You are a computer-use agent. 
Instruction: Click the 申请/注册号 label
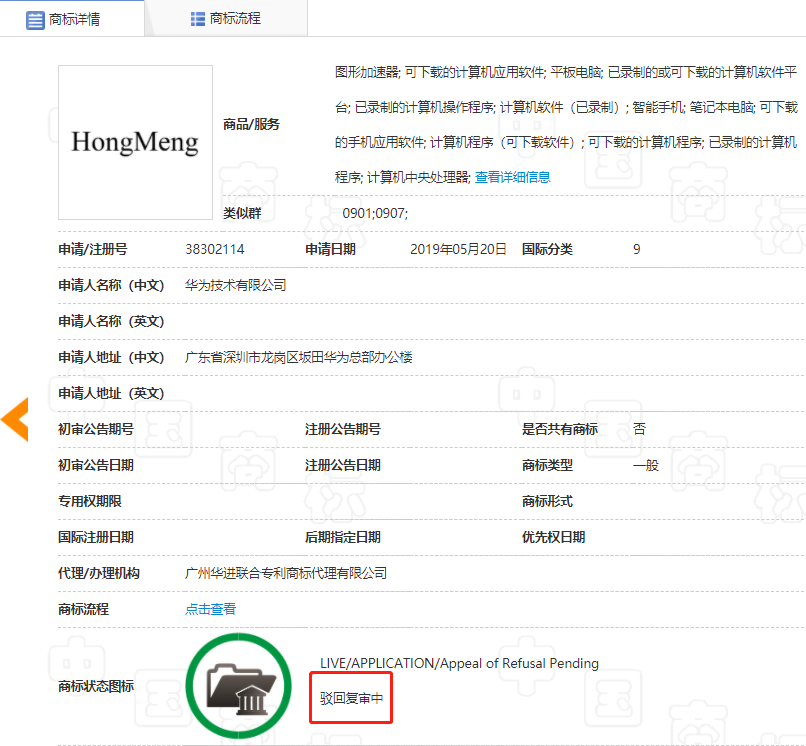coord(93,249)
